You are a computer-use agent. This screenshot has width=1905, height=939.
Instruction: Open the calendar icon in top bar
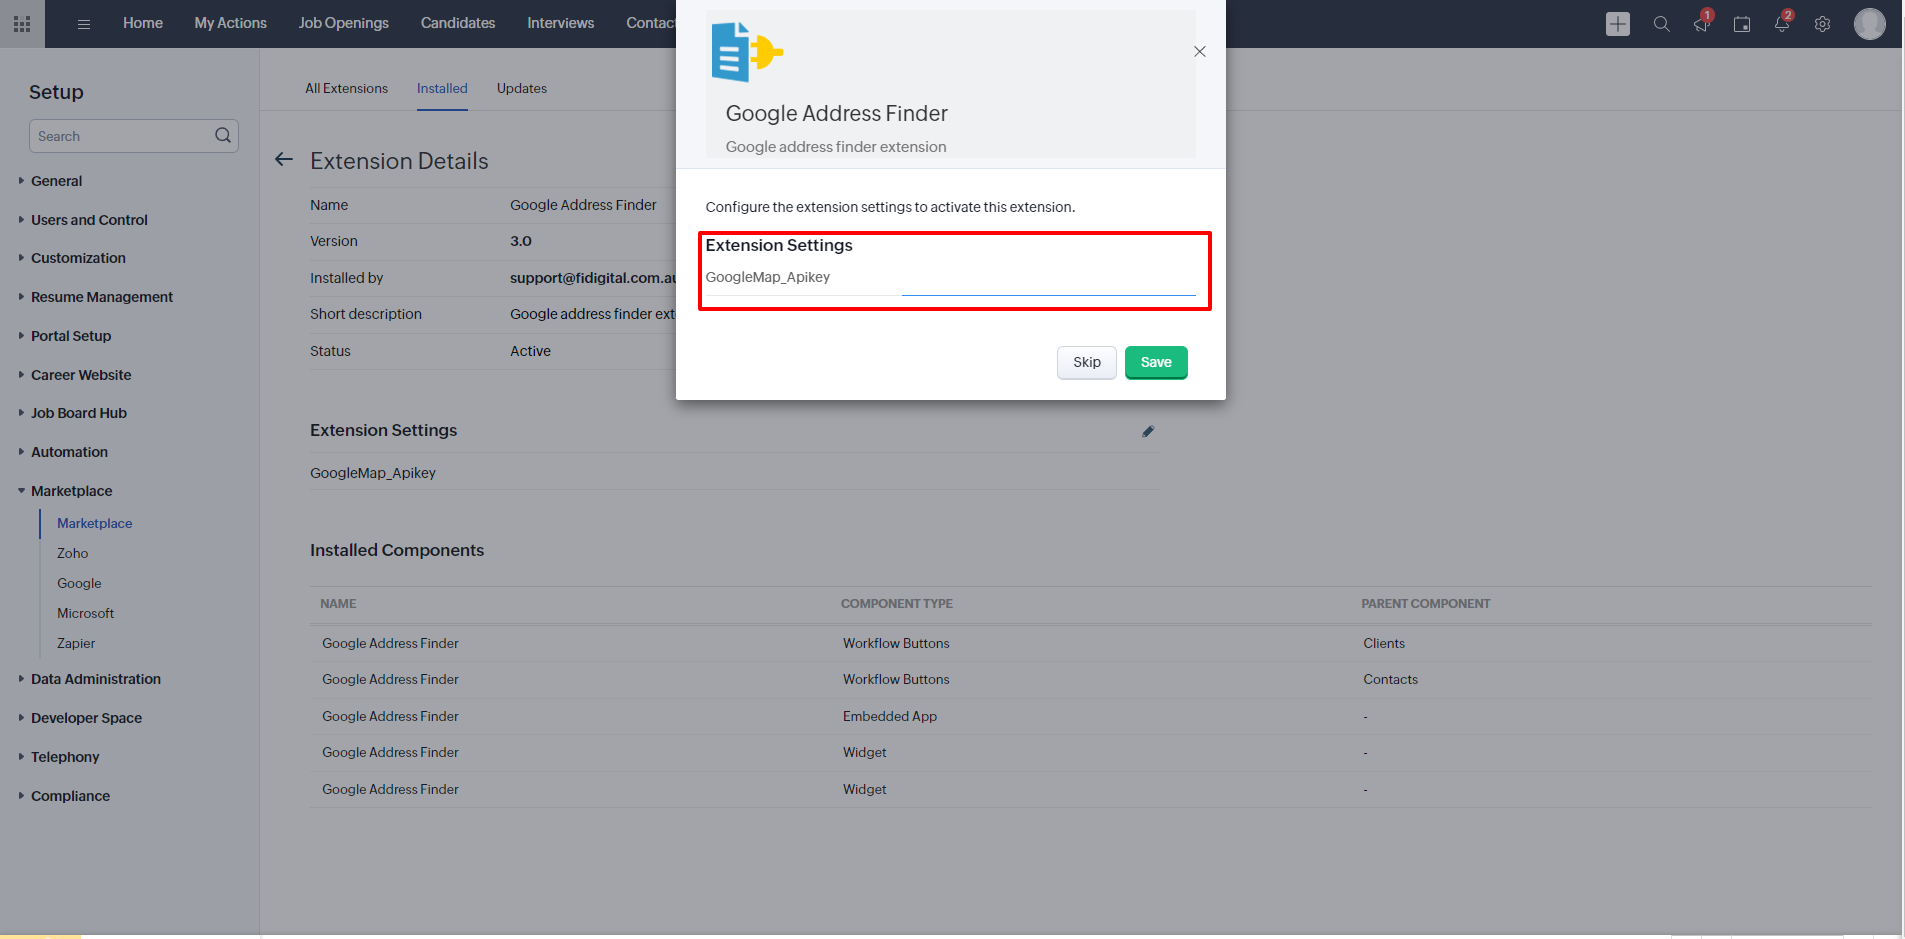click(1742, 24)
